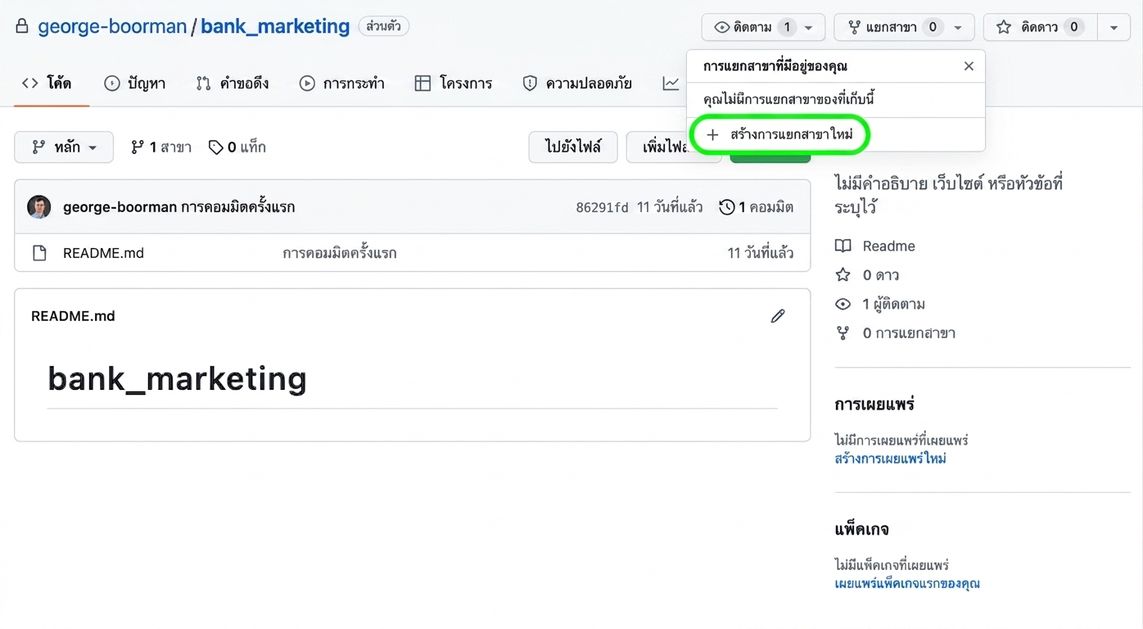Viewport: 1143px width, 629px height.
Task: Open commit hash 86291fd
Action: [x=602, y=207]
